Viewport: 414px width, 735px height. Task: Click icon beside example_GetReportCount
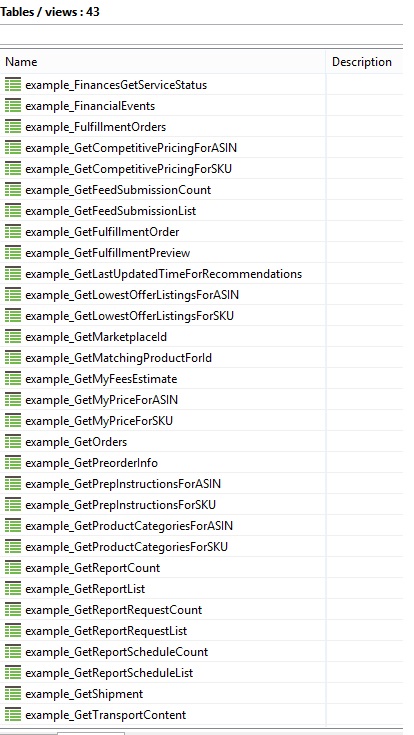click(x=13, y=568)
